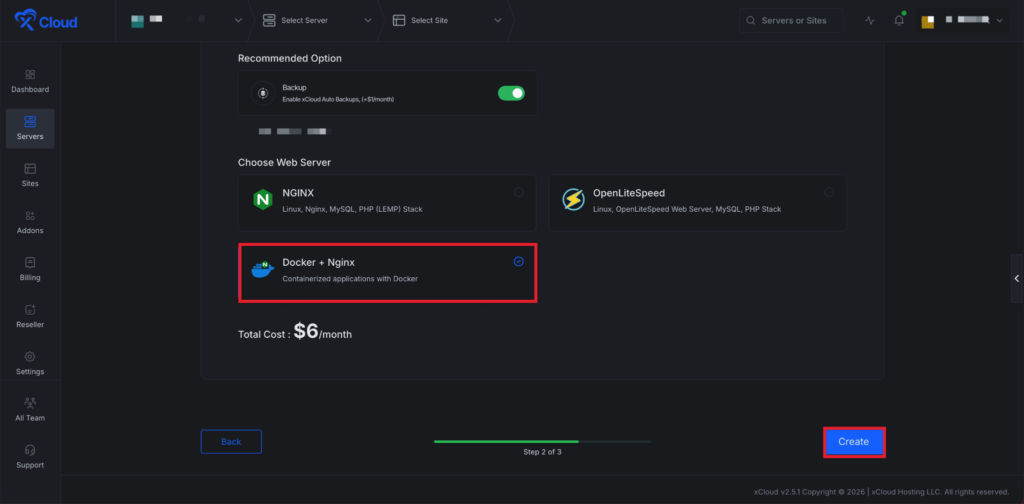Open the Billing sidebar icon
Image resolution: width=1024 pixels, height=504 pixels.
coord(30,264)
